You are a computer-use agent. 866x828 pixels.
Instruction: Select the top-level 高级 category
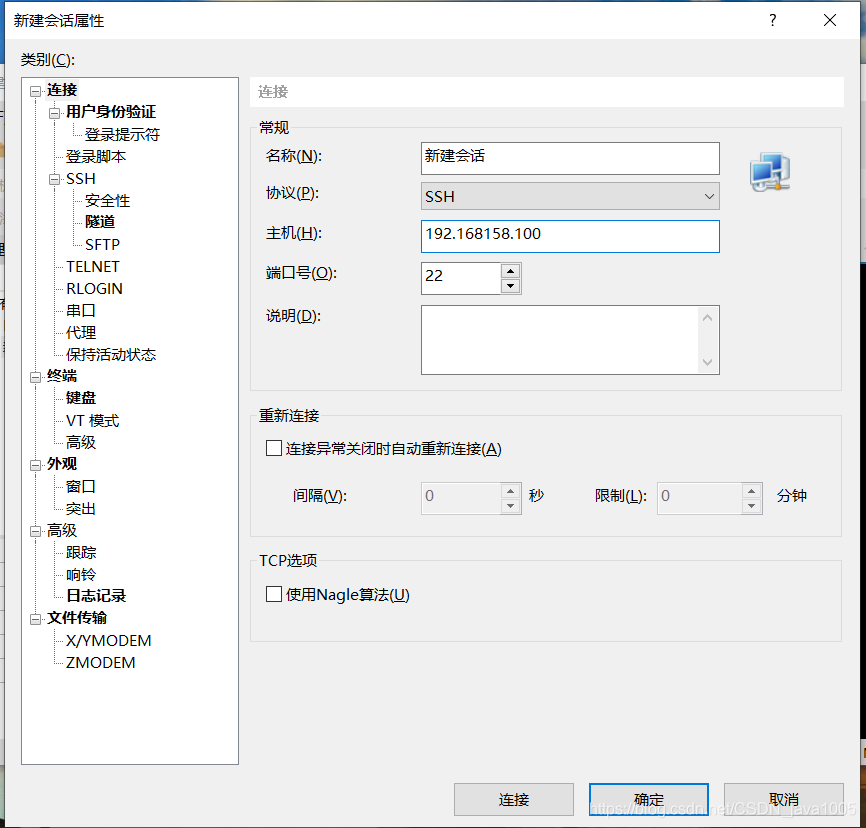pos(62,530)
